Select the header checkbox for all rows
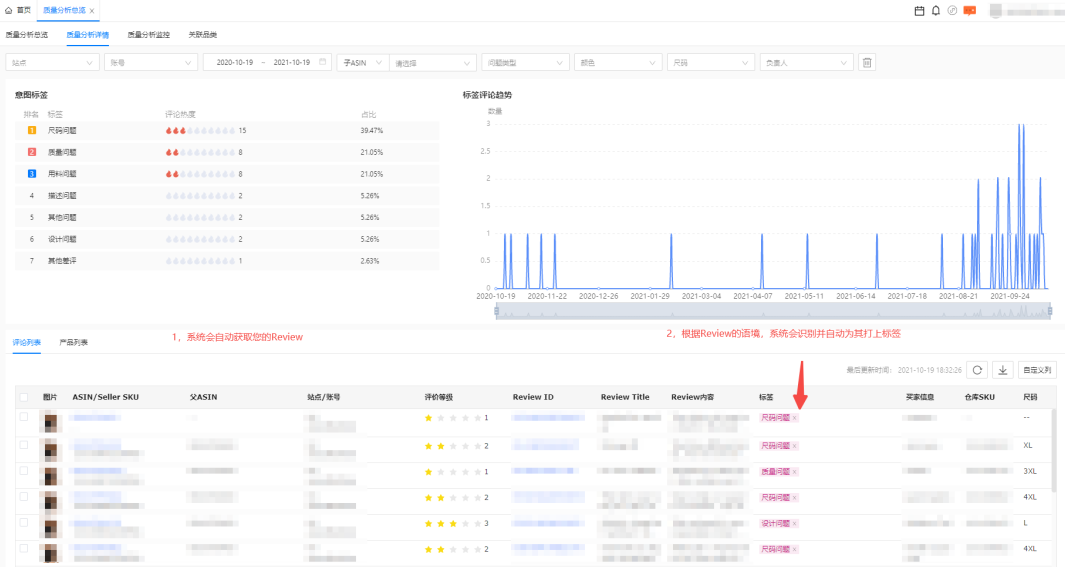Screen dimensions: 1065x567 [24, 397]
